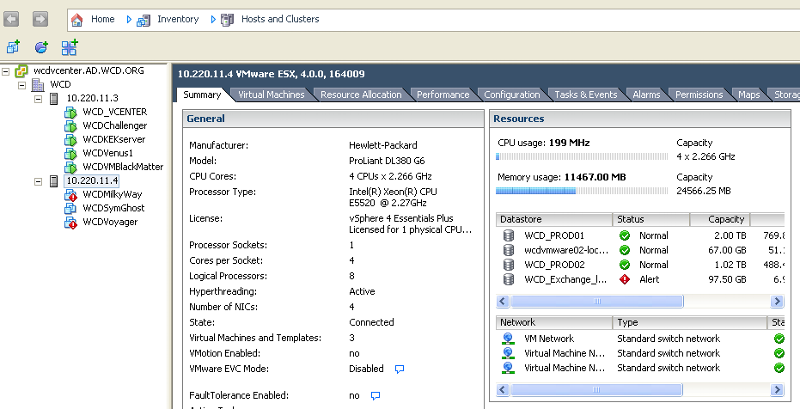Click the Home breadcrumb link
This screenshot has height=409, width=800.
(103, 19)
